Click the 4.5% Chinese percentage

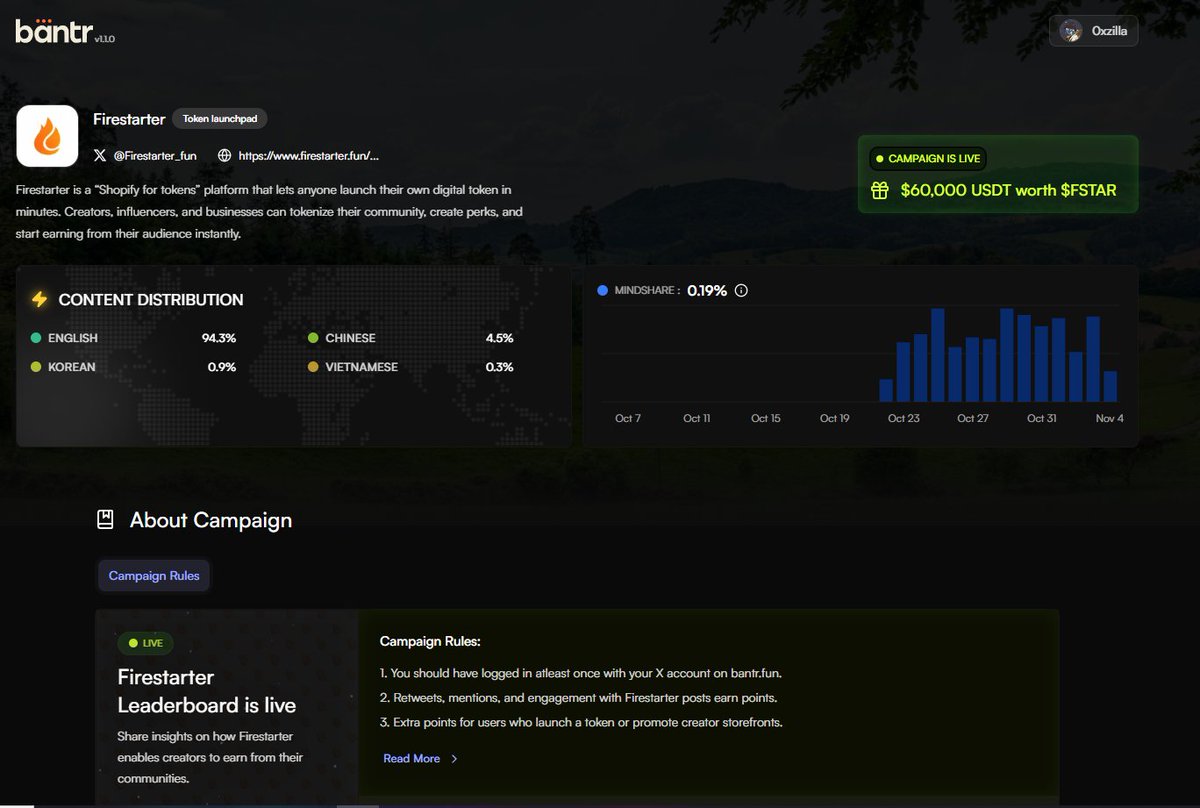tap(500, 338)
